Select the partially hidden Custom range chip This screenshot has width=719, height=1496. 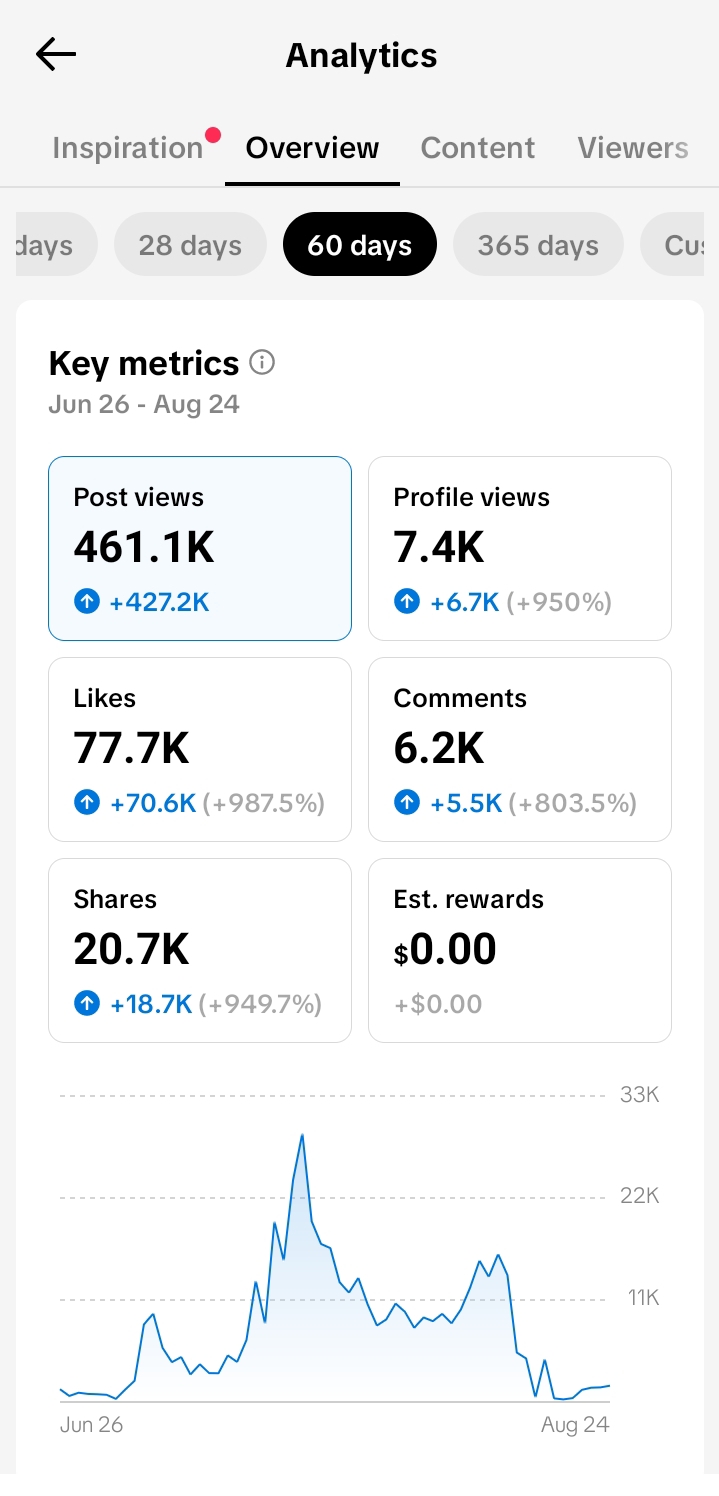[x=679, y=245]
